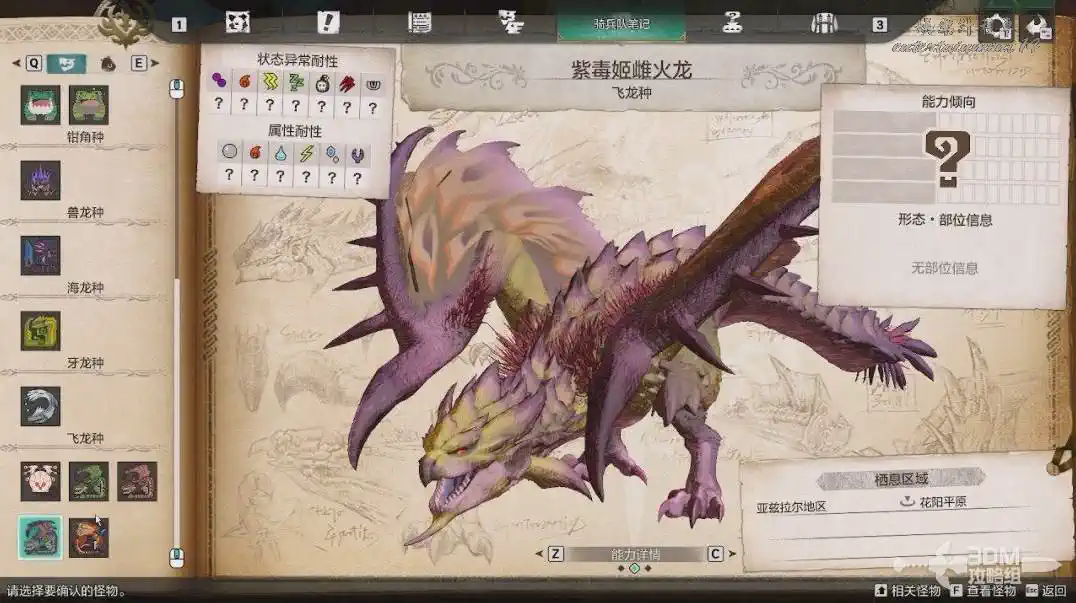Open the settings gear icon at top right
The width and height of the screenshot is (1076, 603).
click(995, 27)
